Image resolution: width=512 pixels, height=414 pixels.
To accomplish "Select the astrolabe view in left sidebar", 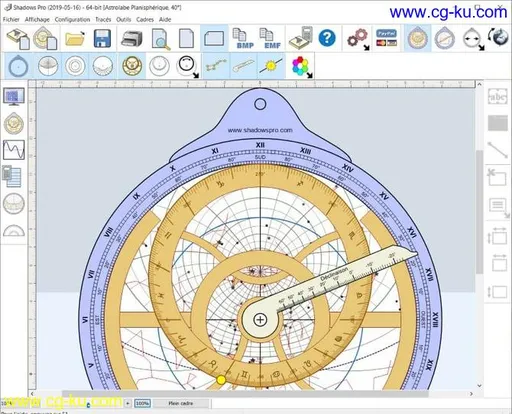I will click(14, 123).
